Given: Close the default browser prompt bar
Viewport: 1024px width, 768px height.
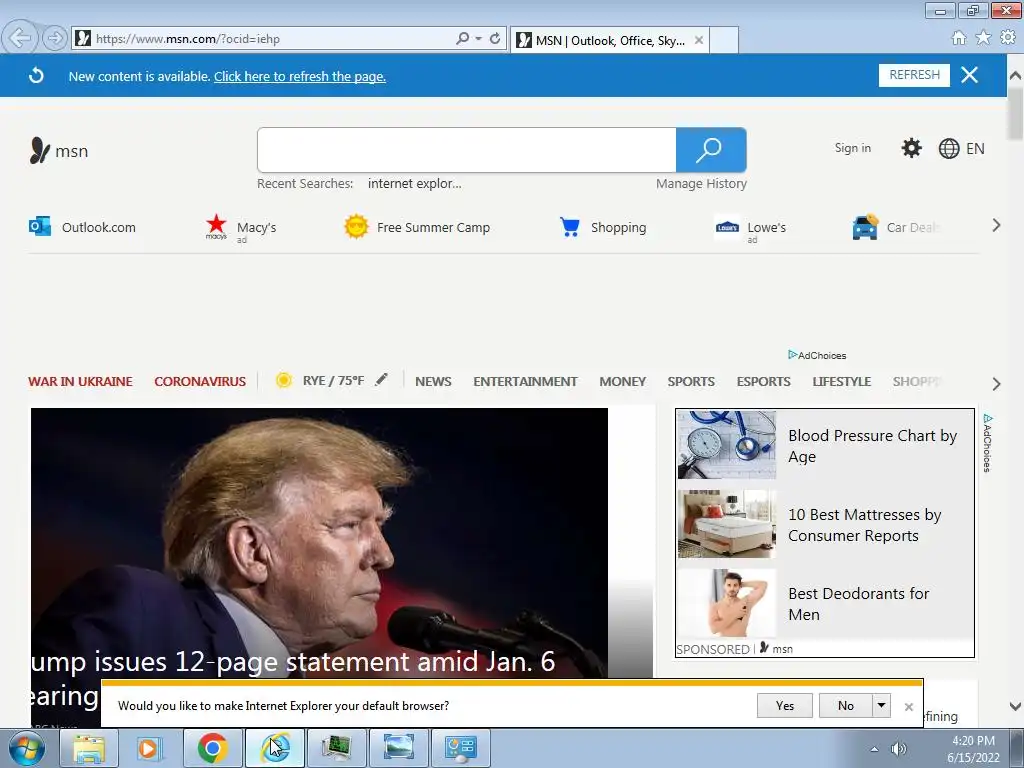Looking at the screenshot, I should click(x=908, y=707).
